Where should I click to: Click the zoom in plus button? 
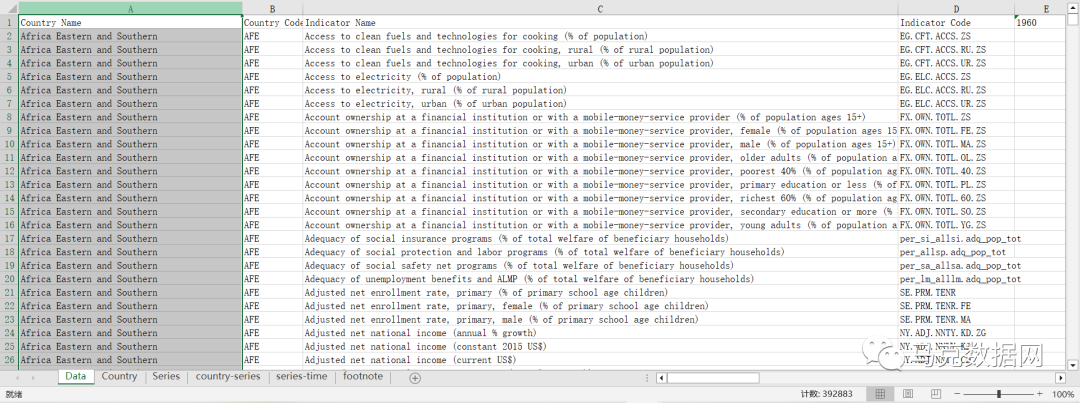(x=1042, y=393)
